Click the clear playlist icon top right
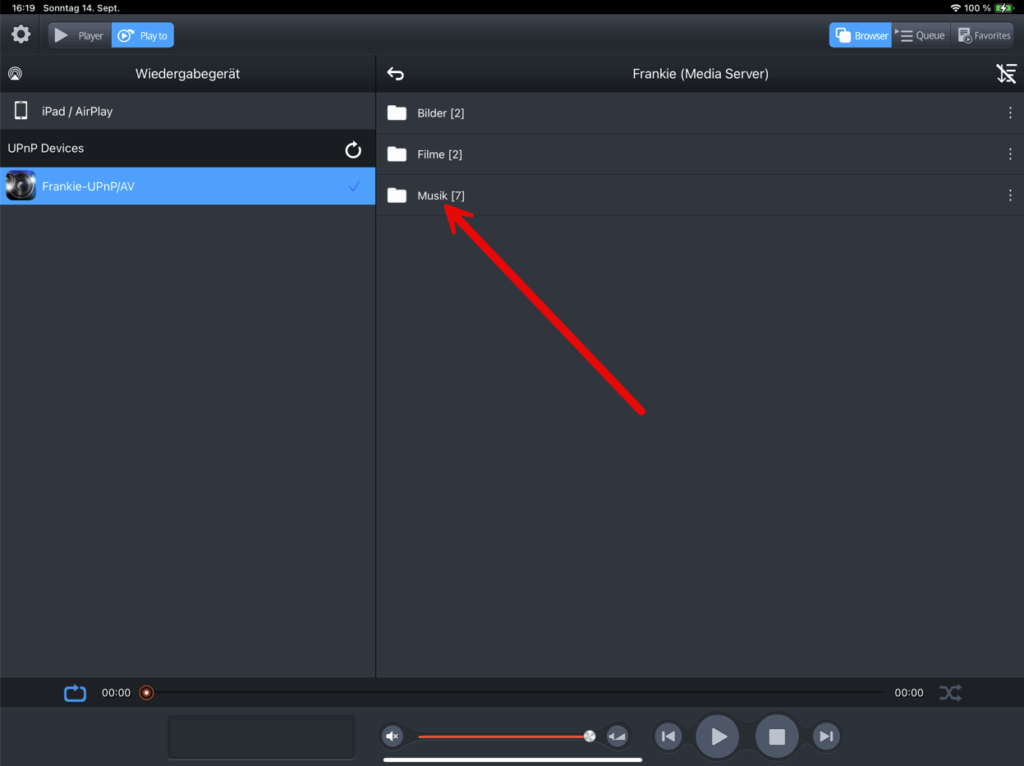The width and height of the screenshot is (1024, 766). [x=1006, y=74]
